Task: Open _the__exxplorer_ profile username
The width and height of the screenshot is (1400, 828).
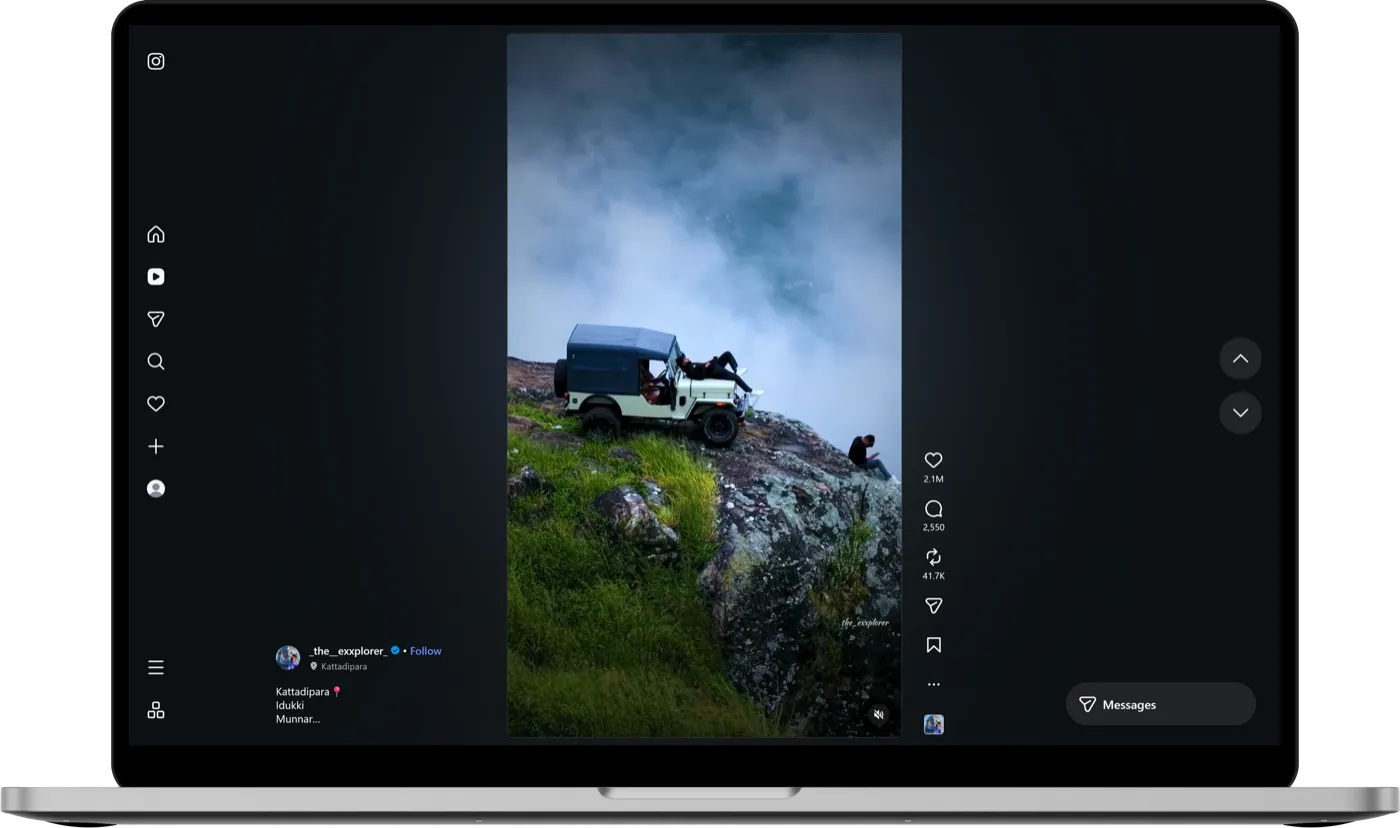Action: [x=348, y=651]
